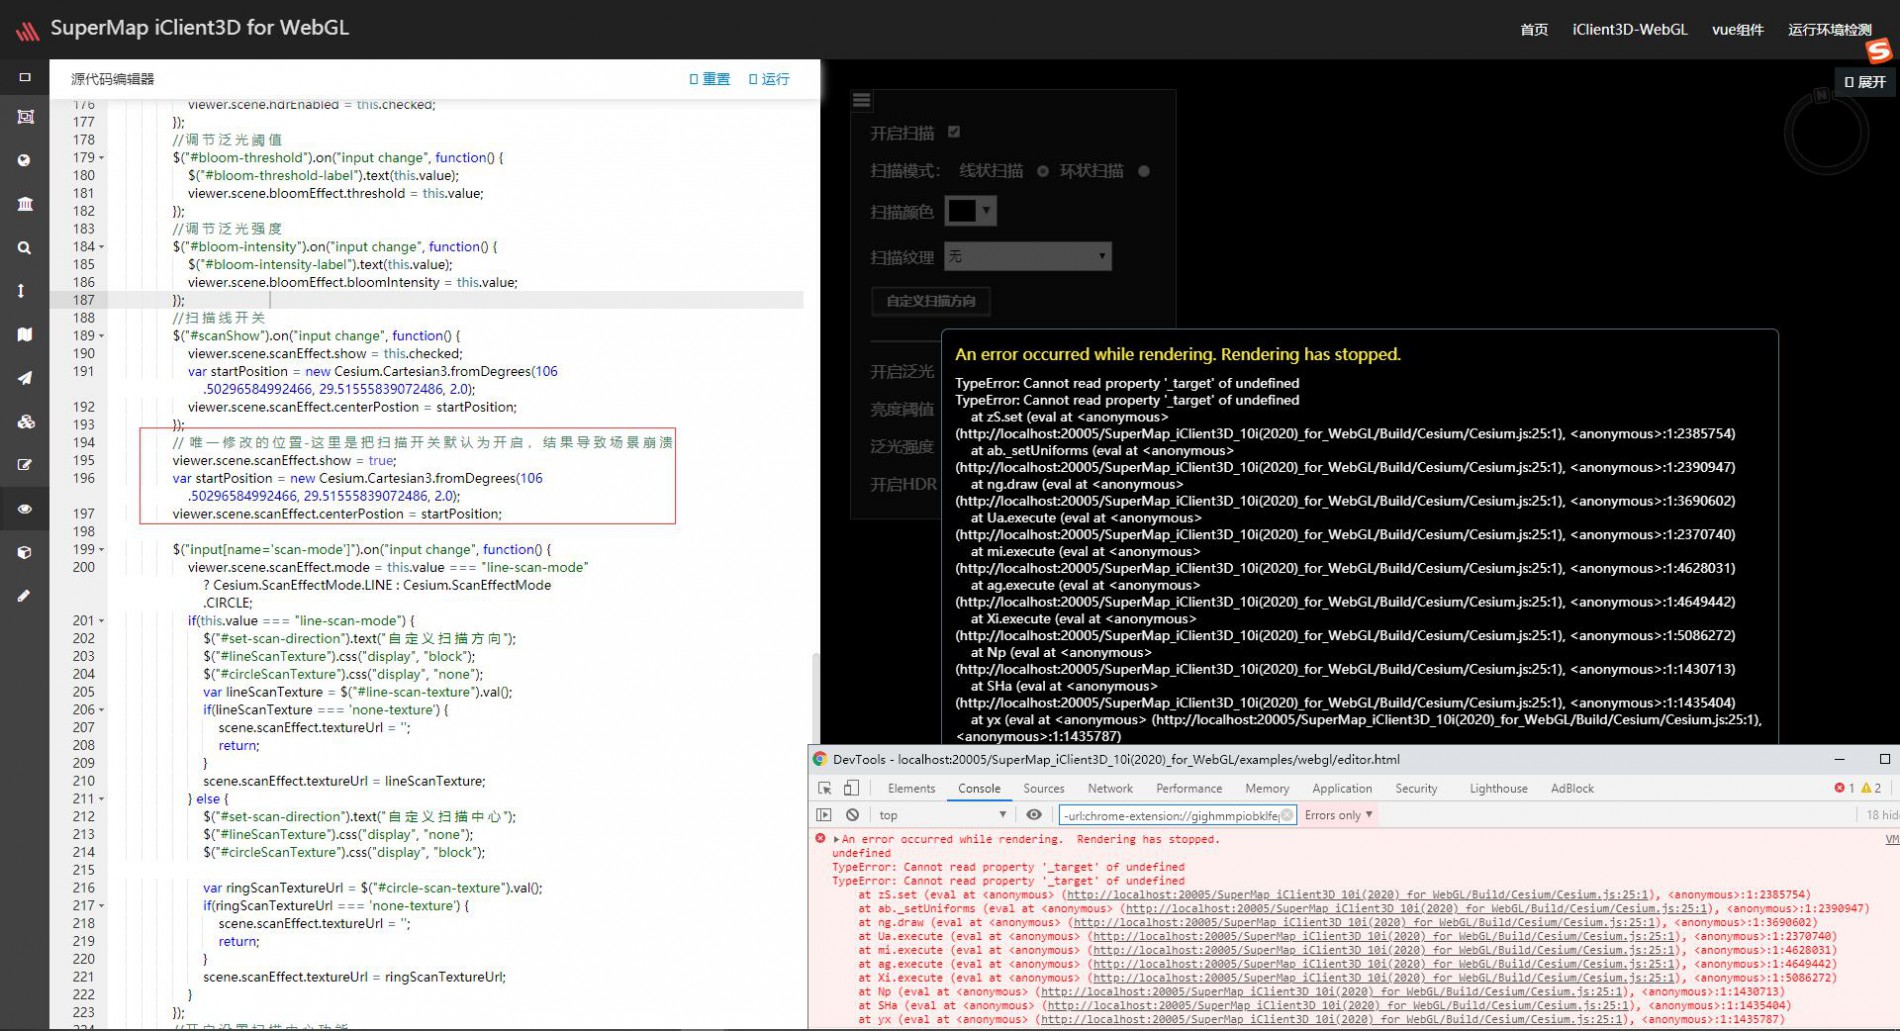Open the 扫描纹理 dropdown
1900x1031 pixels.
pyautogui.click(x=1027, y=257)
